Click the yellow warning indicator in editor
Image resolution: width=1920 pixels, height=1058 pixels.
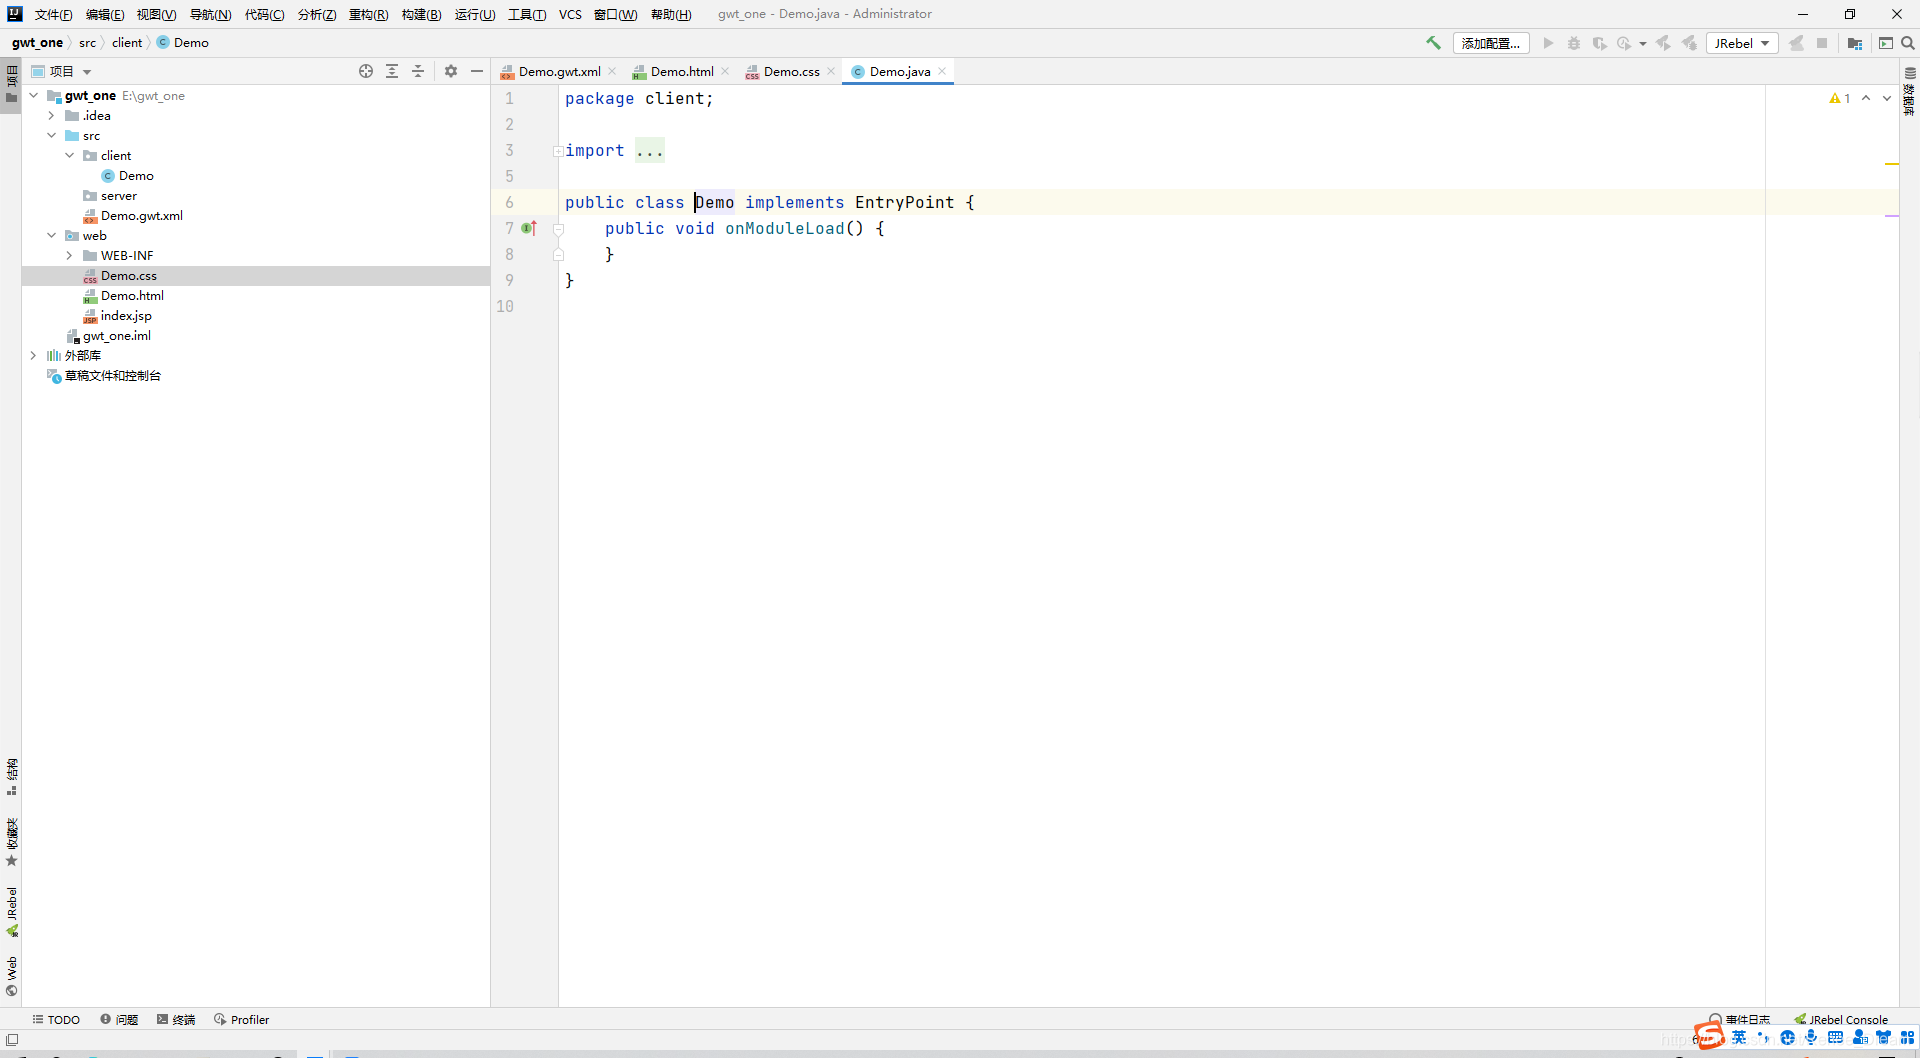pos(1839,98)
